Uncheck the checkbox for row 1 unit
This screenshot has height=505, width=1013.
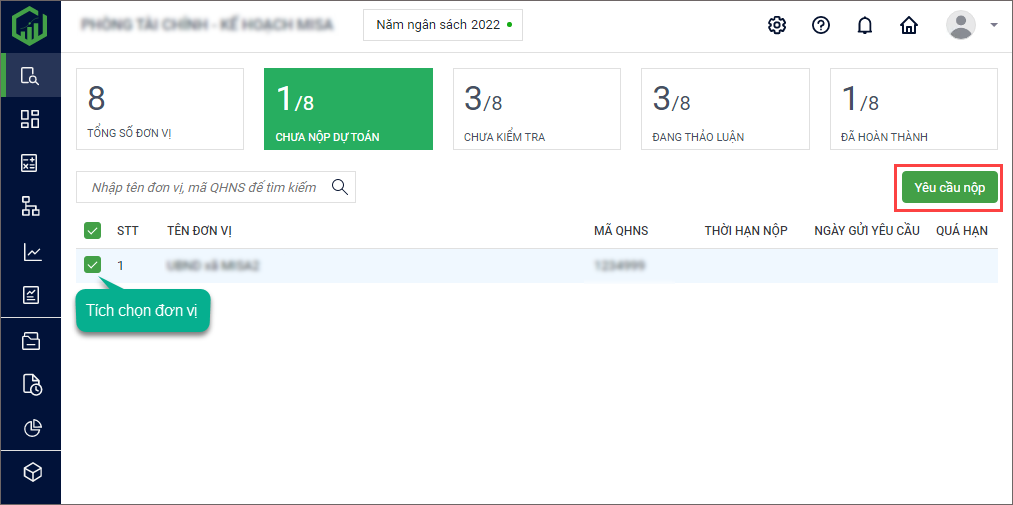coord(92,265)
